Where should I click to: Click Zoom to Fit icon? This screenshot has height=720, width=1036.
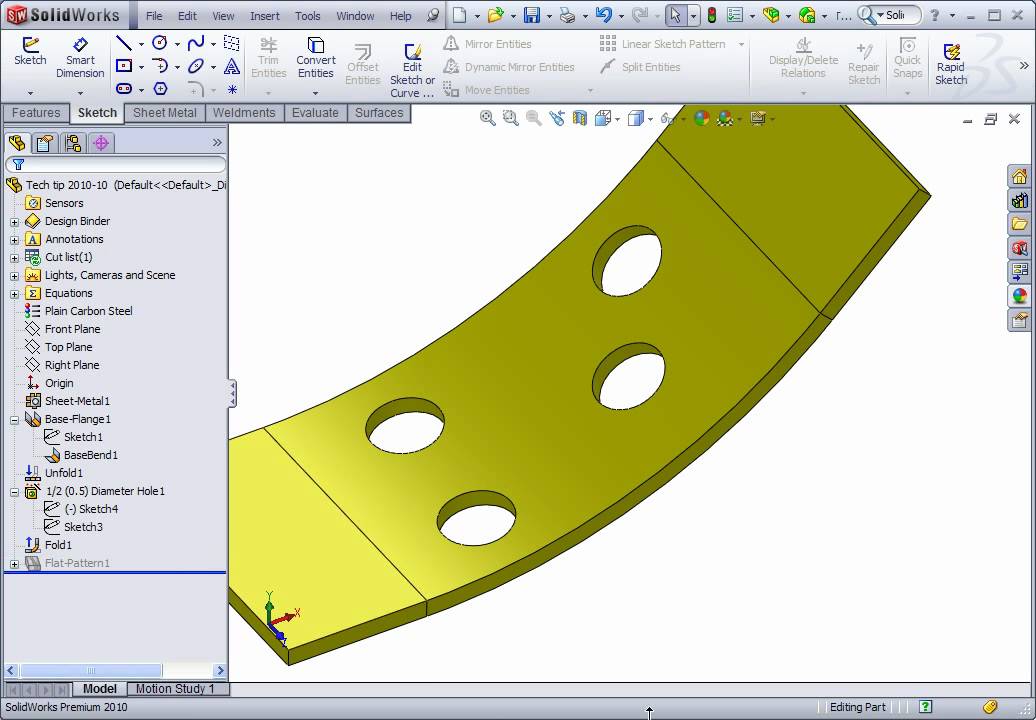(488, 118)
